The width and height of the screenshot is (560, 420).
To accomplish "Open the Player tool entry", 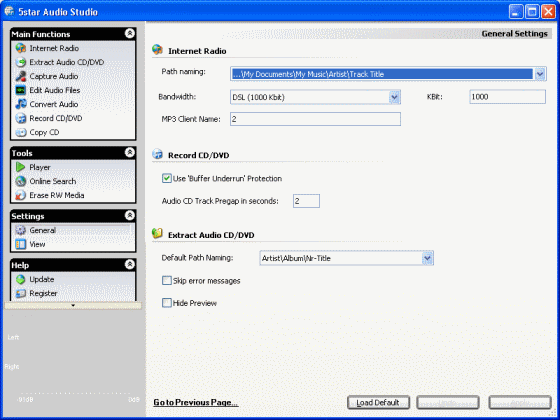I will coord(40,167).
